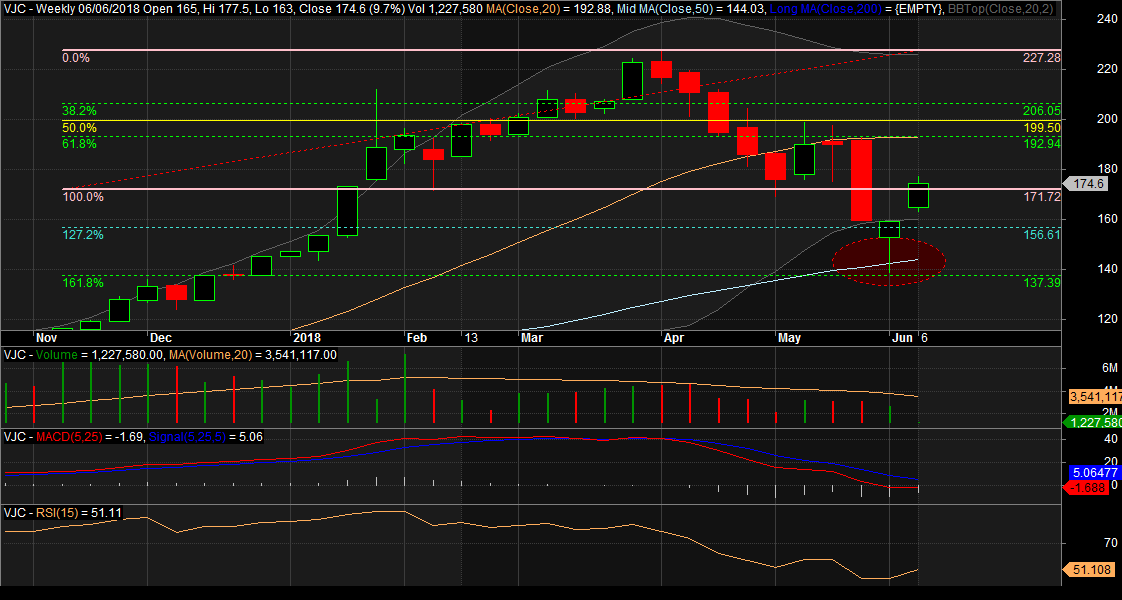This screenshot has height=600, width=1122.
Task: Select the Jun marker on date axis
Action: [x=903, y=339]
